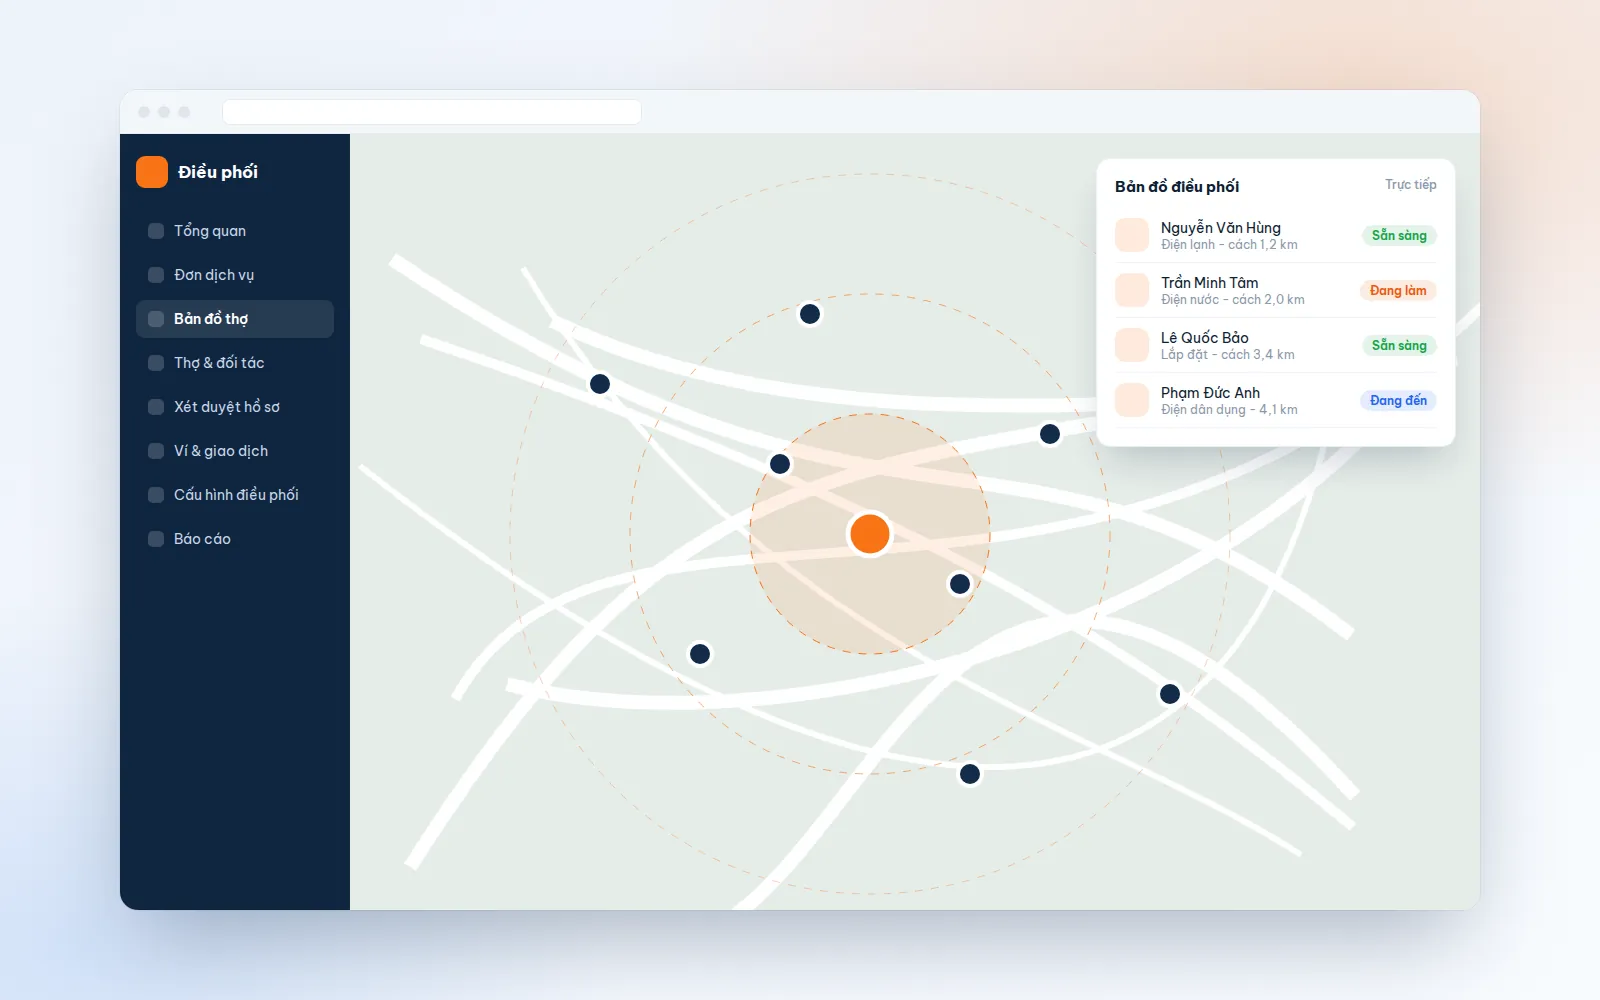Click the orange center location marker
The width and height of the screenshot is (1600, 1000).
(x=870, y=534)
